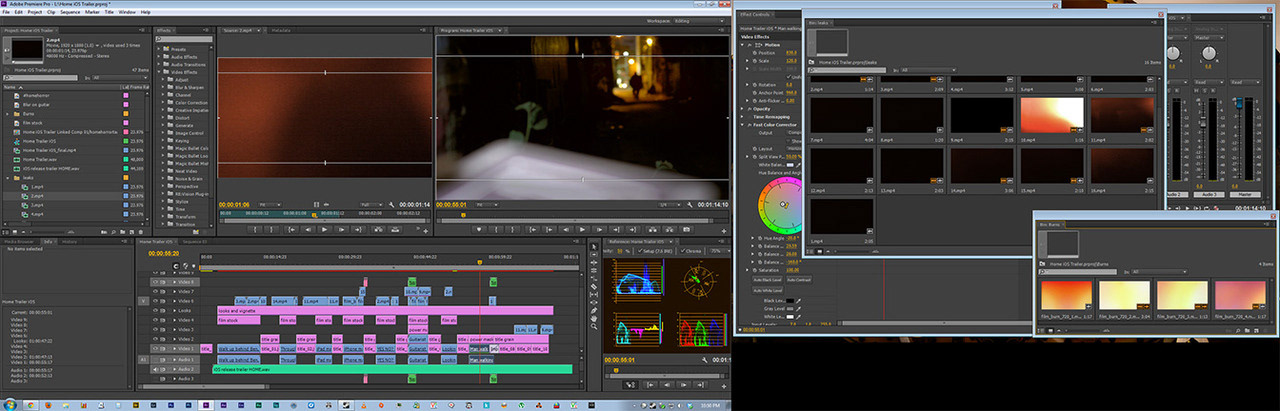
Task: Choose the Pen tool in the Tools panel
Action: point(594,310)
